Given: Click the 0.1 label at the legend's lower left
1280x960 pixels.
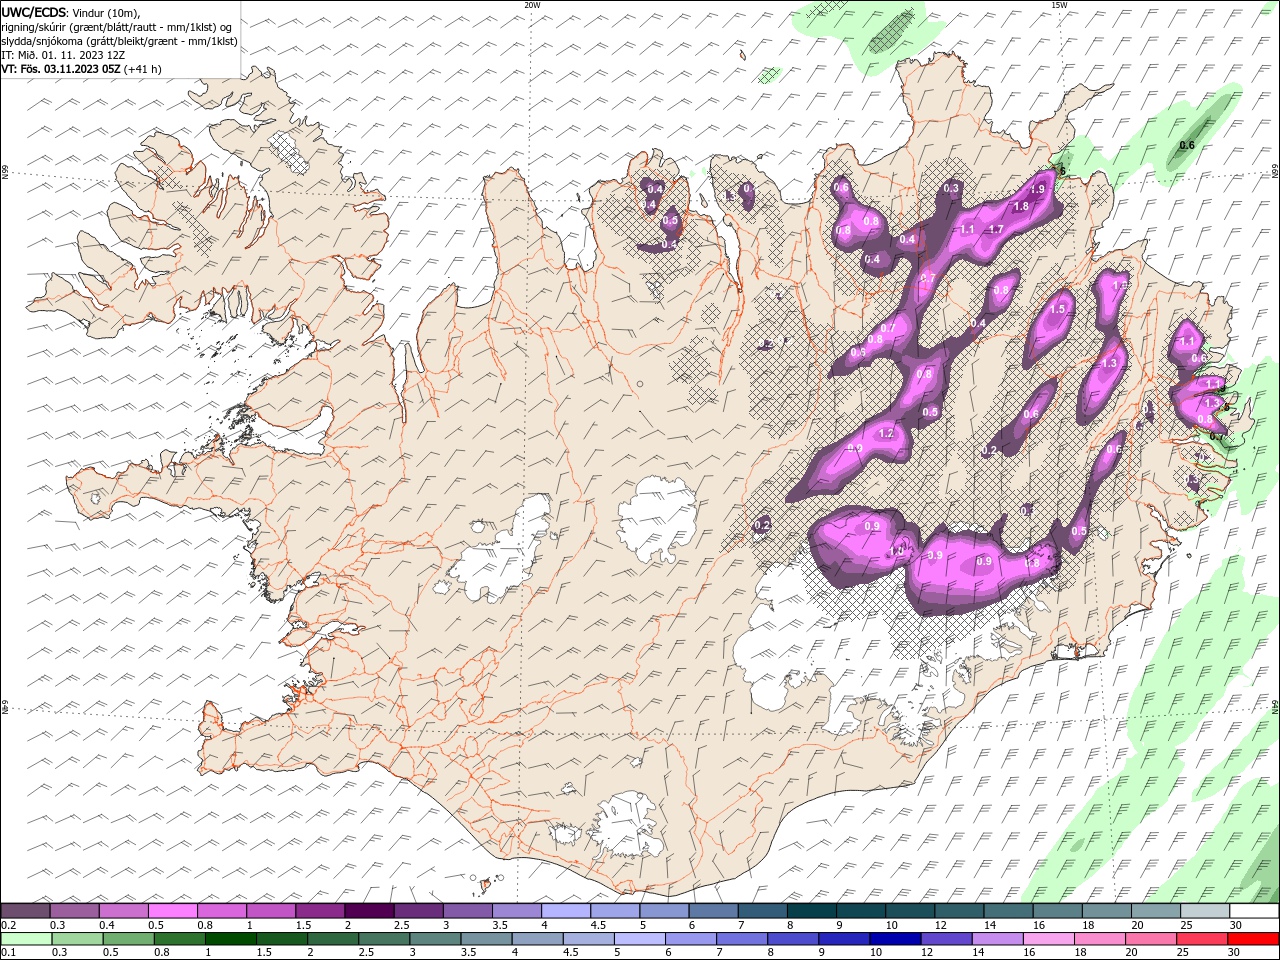Looking at the screenshot, I should 8,953.
